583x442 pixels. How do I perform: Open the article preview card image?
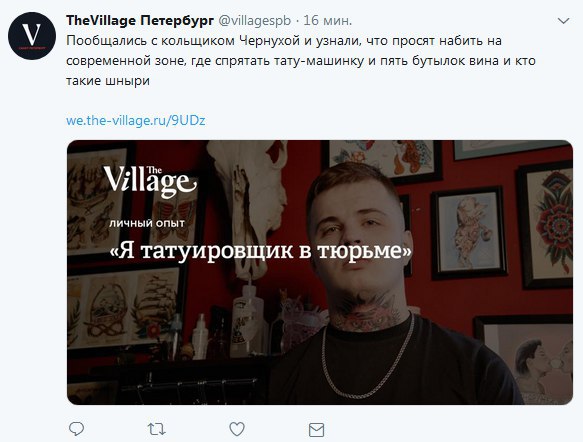(x=320, y=272)
